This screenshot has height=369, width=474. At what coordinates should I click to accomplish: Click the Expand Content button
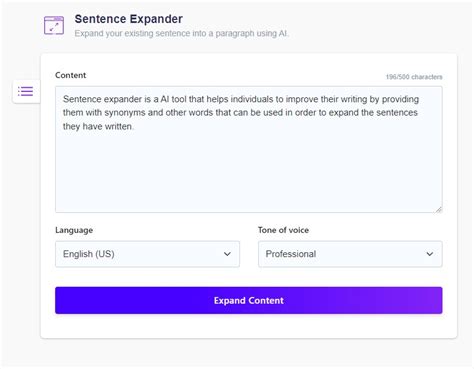(x=249, y=300)
